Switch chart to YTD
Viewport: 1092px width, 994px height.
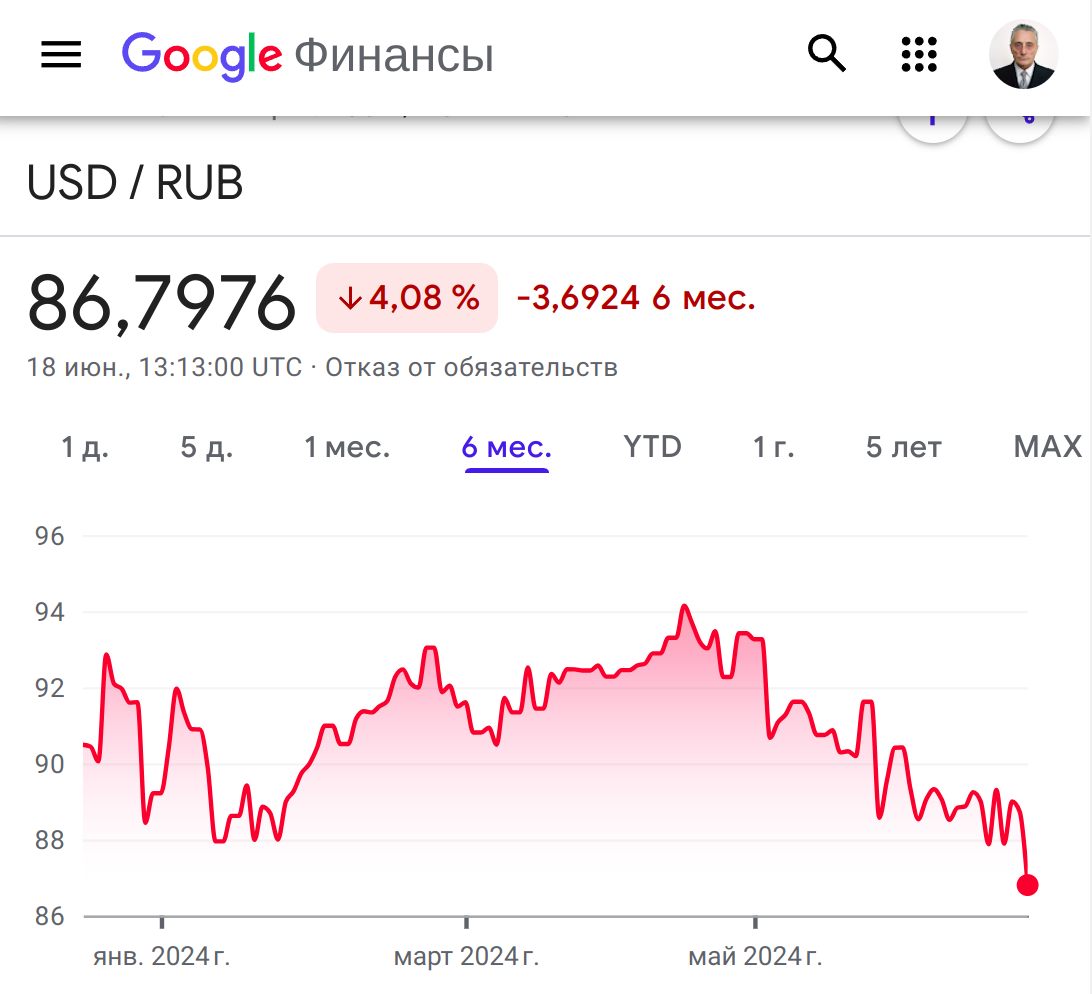pos(653,446)
